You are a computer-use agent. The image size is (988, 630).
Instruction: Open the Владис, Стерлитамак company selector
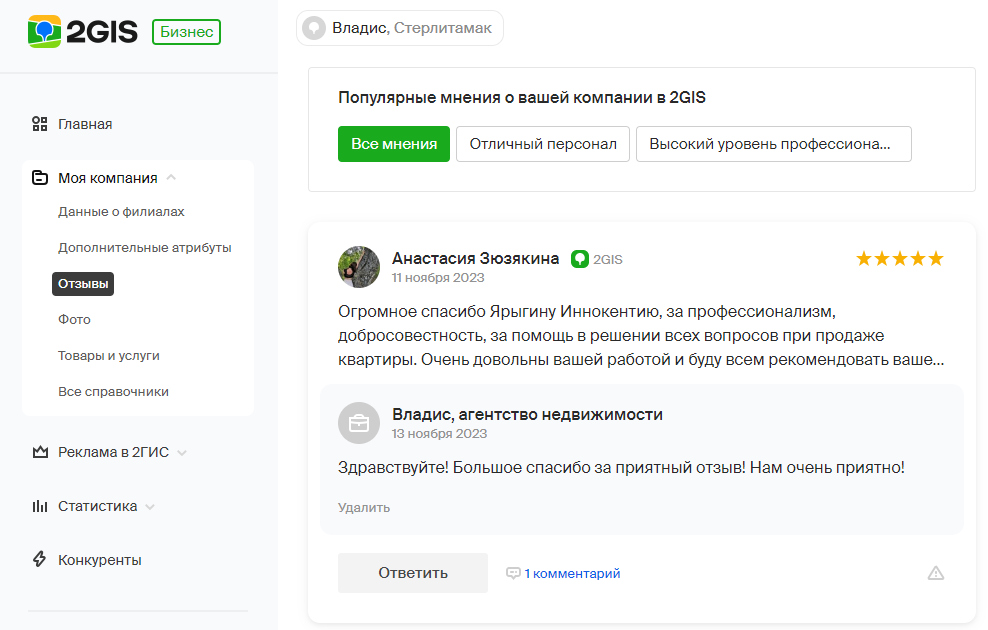399,28
